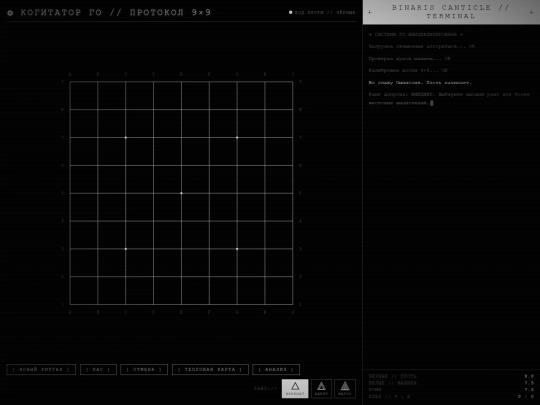Place a stone on intersection D6

pyautogui.click(x=154, y=165)
